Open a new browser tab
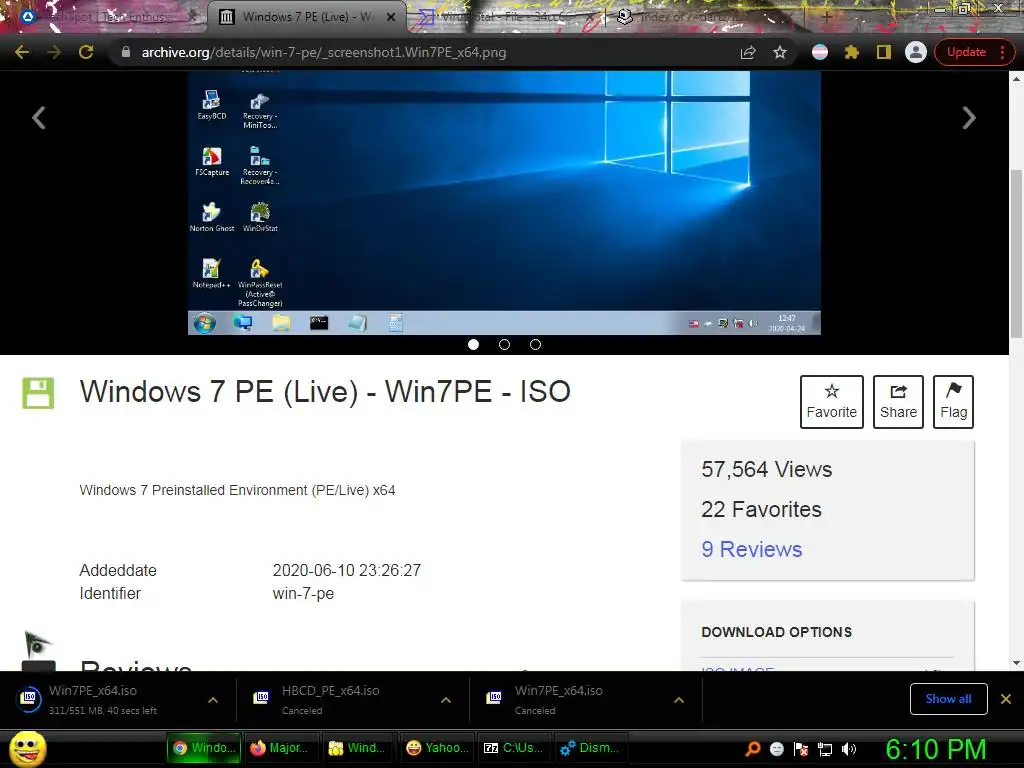Viewport: 1024px width, 768px height. 827,17
